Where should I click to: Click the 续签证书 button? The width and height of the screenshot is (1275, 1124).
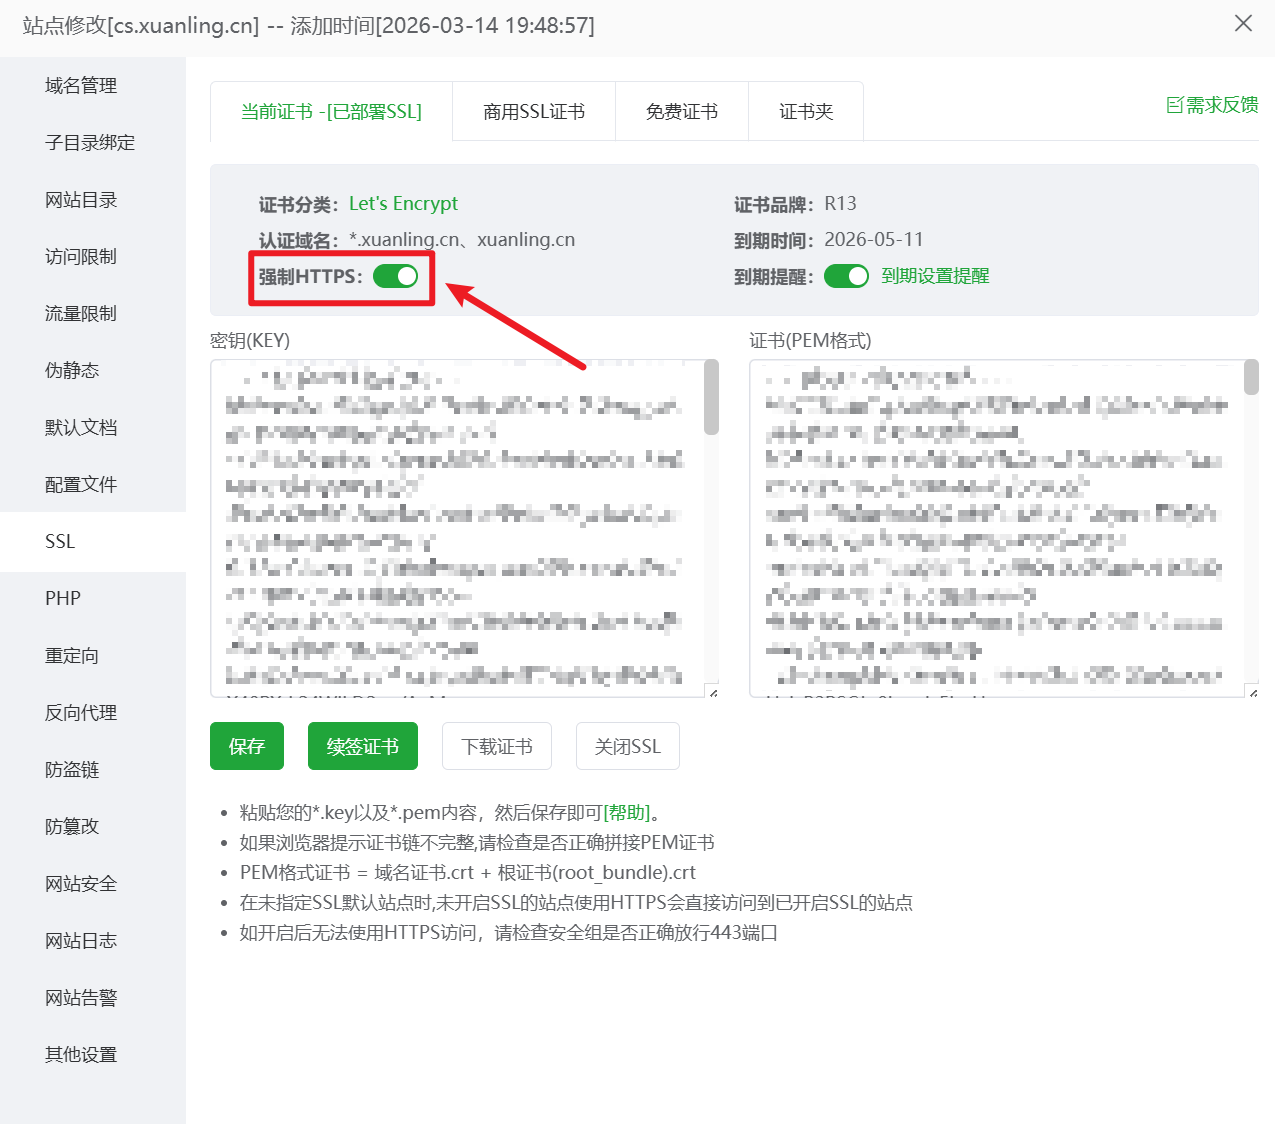pos(362,745)
